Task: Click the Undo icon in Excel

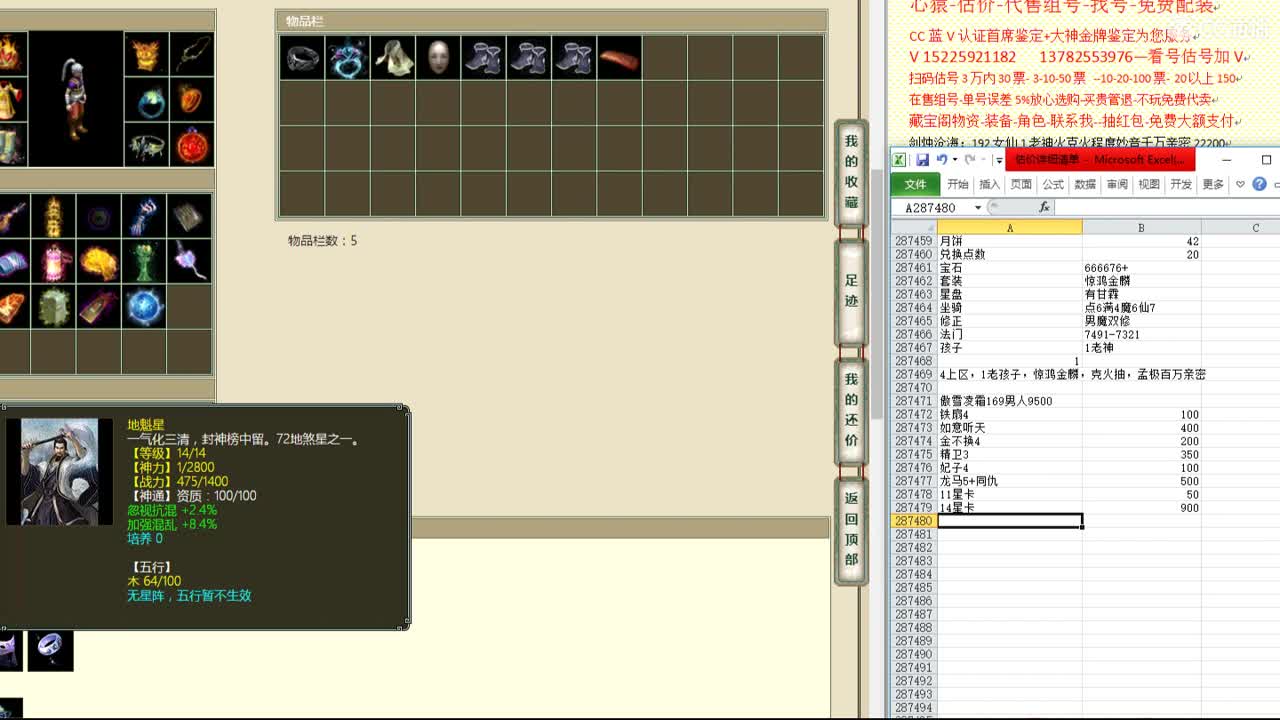Action: [x=942, y=160]
